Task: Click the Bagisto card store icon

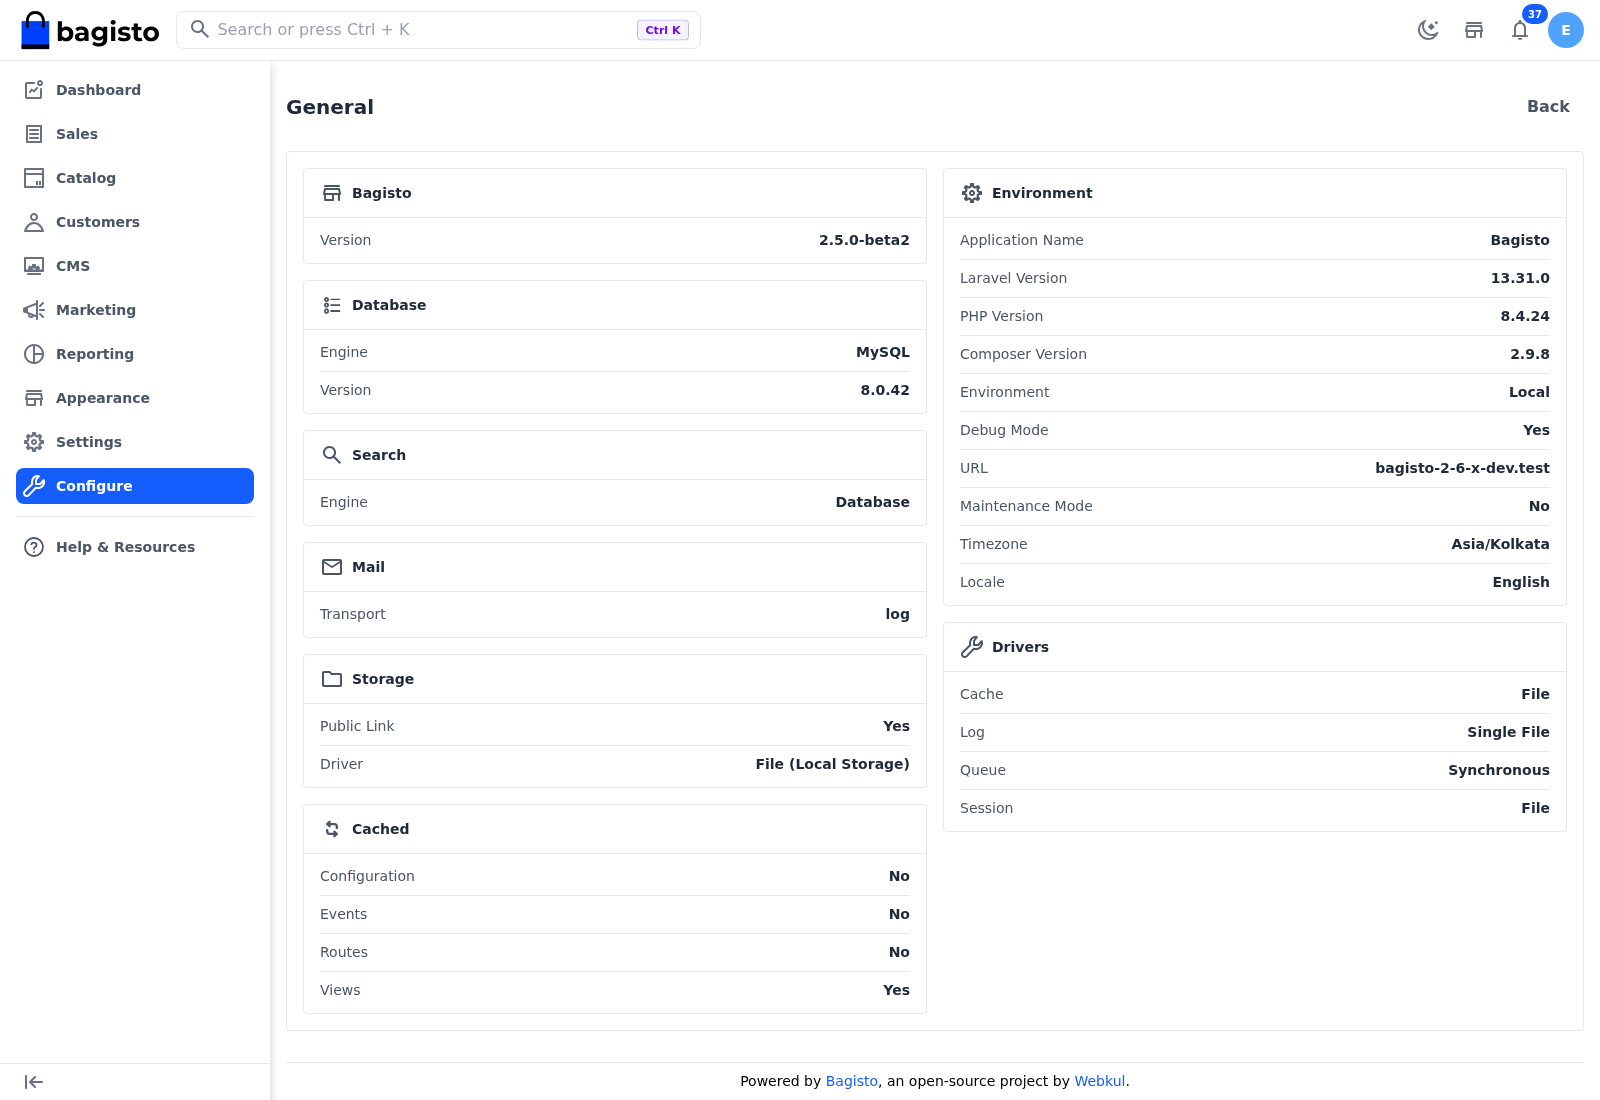Action: click(332, 193)
